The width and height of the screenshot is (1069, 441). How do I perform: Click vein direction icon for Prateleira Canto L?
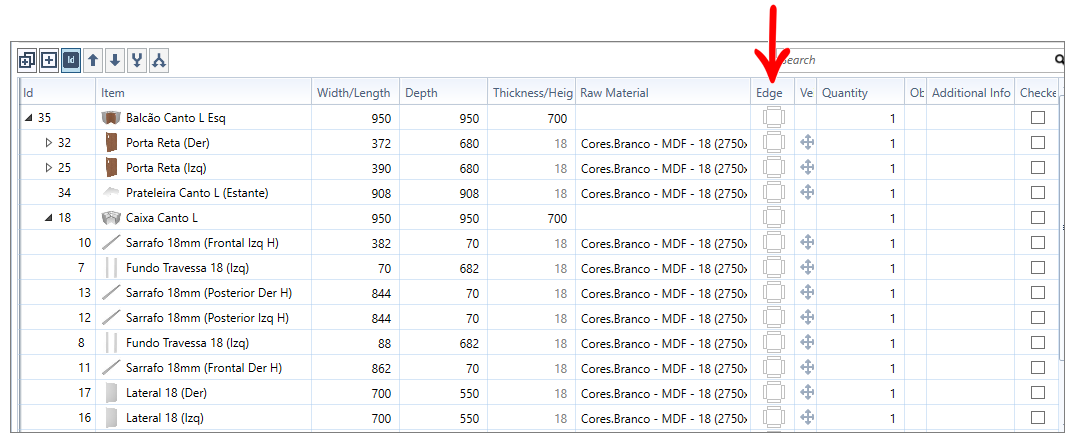pos(807,192)
